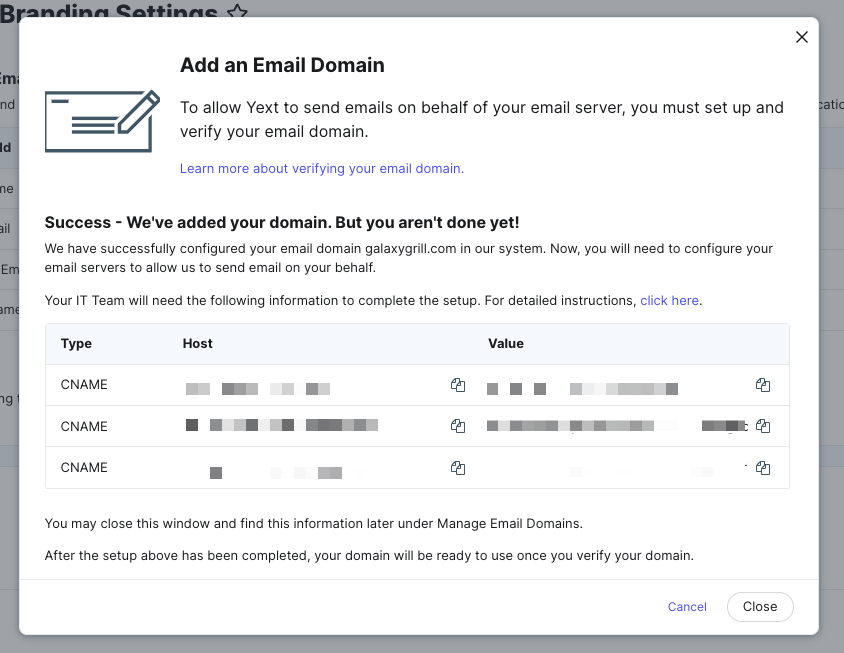844x653 pixels.
Task: Click the Close button
Action: [x=759, y=606]
